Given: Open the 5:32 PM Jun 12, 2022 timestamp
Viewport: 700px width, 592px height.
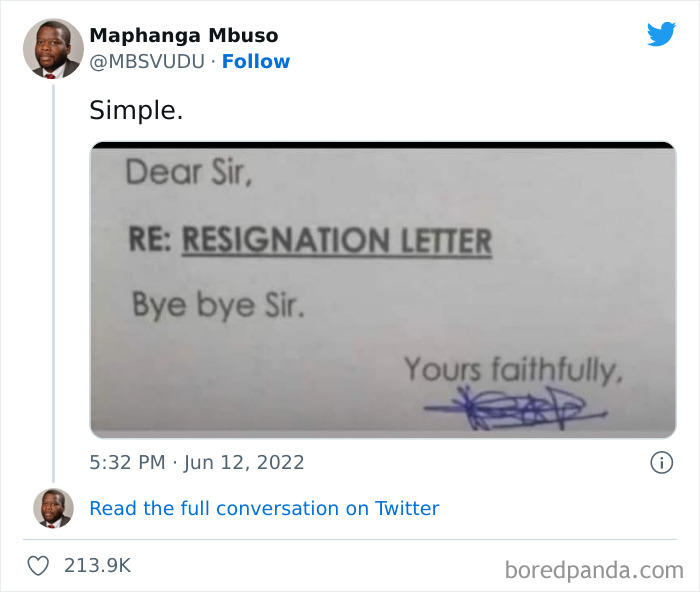Looking at the screenshot, I should pos(197,462).
